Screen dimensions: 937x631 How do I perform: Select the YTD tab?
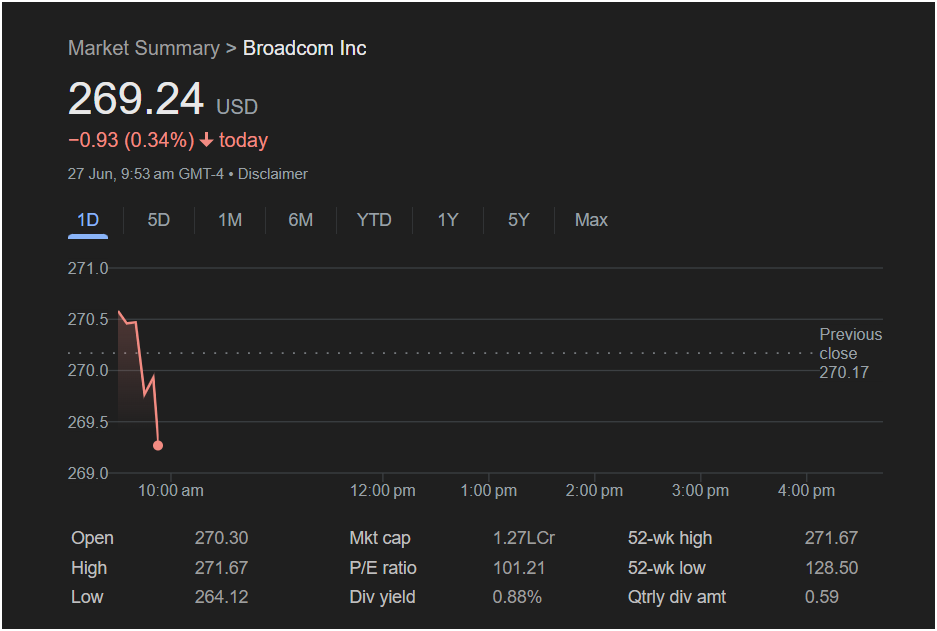(x=374, y=220)
